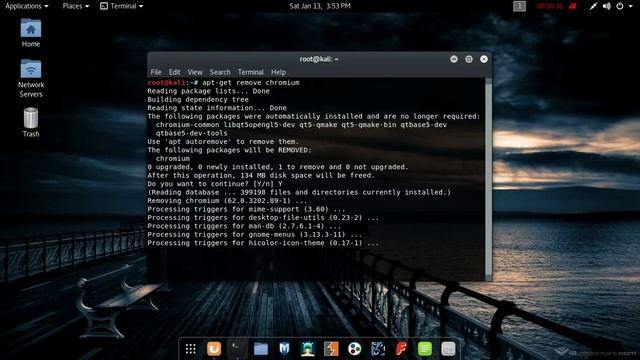Viewport: 640px width, 360px height.
Task: Open the View menu in the terminal window
Action: pyautogui.click(x=195, y=72)
